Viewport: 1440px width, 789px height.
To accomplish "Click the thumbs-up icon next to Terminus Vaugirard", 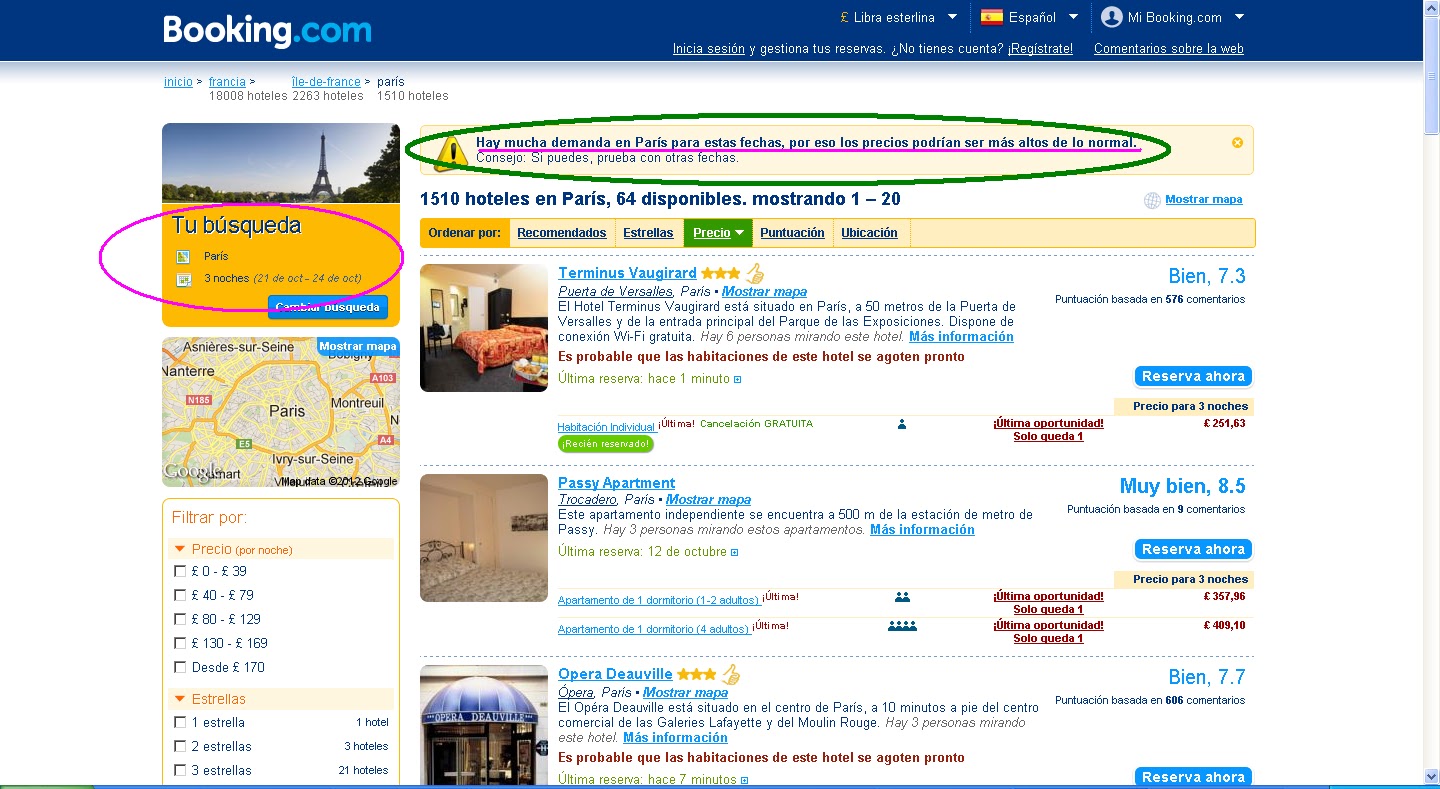I will pos(755,273).
